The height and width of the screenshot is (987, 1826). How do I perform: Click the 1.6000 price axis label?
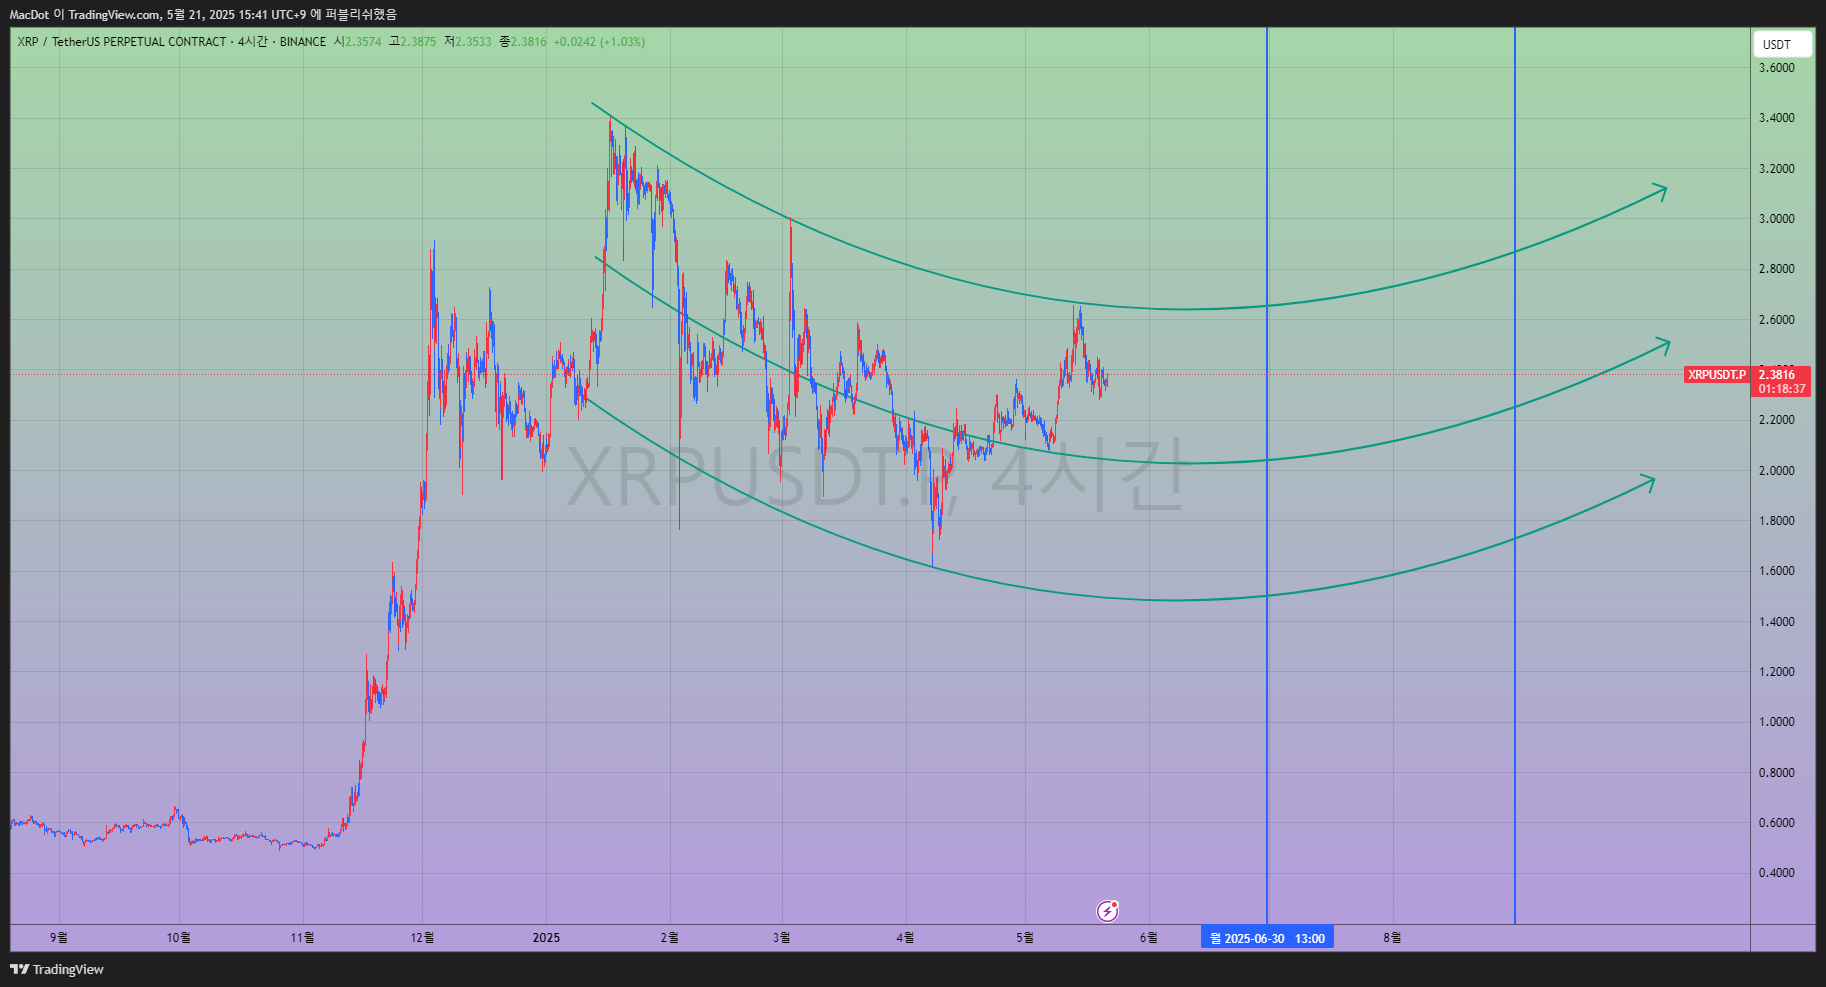(1777, 571)
